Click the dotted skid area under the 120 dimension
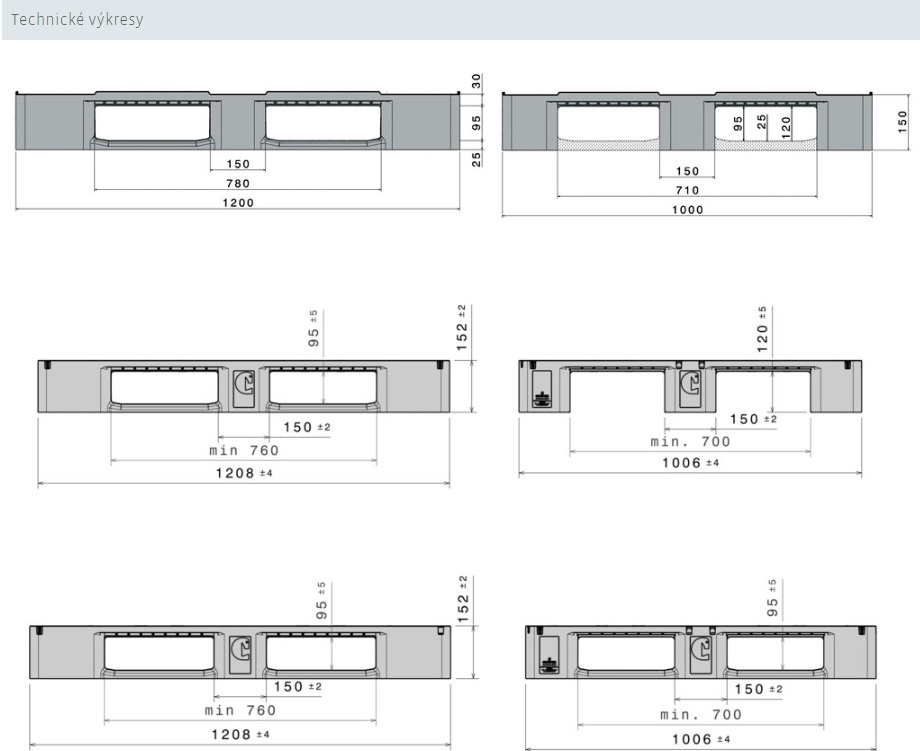This screenshot has width=920, height=751. coord(765,145)
